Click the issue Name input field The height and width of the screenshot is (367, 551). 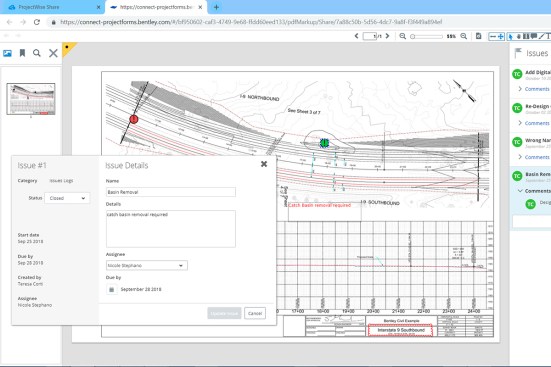(x=171, y=192)
